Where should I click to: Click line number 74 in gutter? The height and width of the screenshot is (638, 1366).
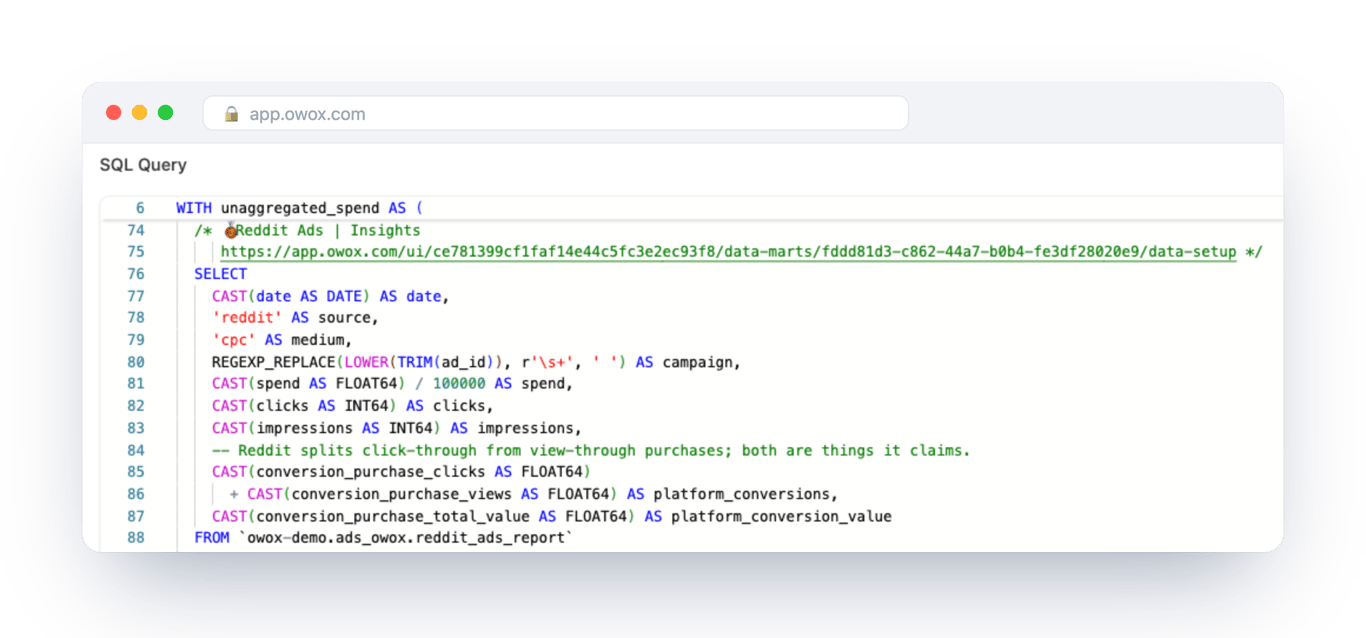pos(136,230)
